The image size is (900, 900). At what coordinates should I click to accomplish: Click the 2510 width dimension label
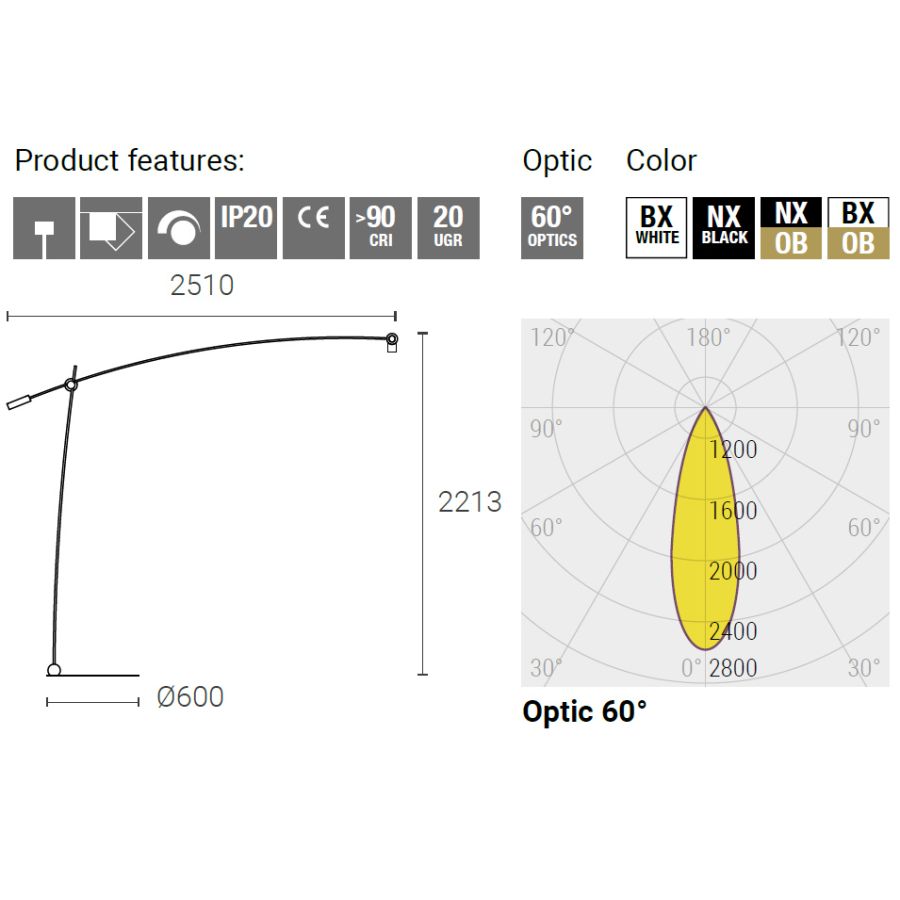point(202,286)
